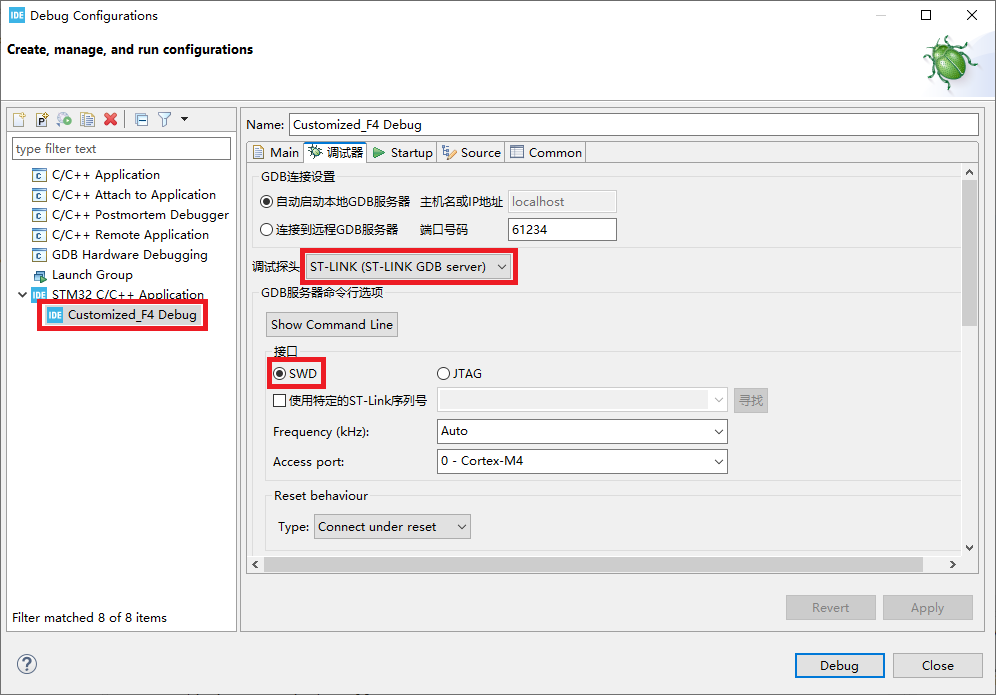Click the funnel filter icon
996x695 pixels.
click(165, 119)
